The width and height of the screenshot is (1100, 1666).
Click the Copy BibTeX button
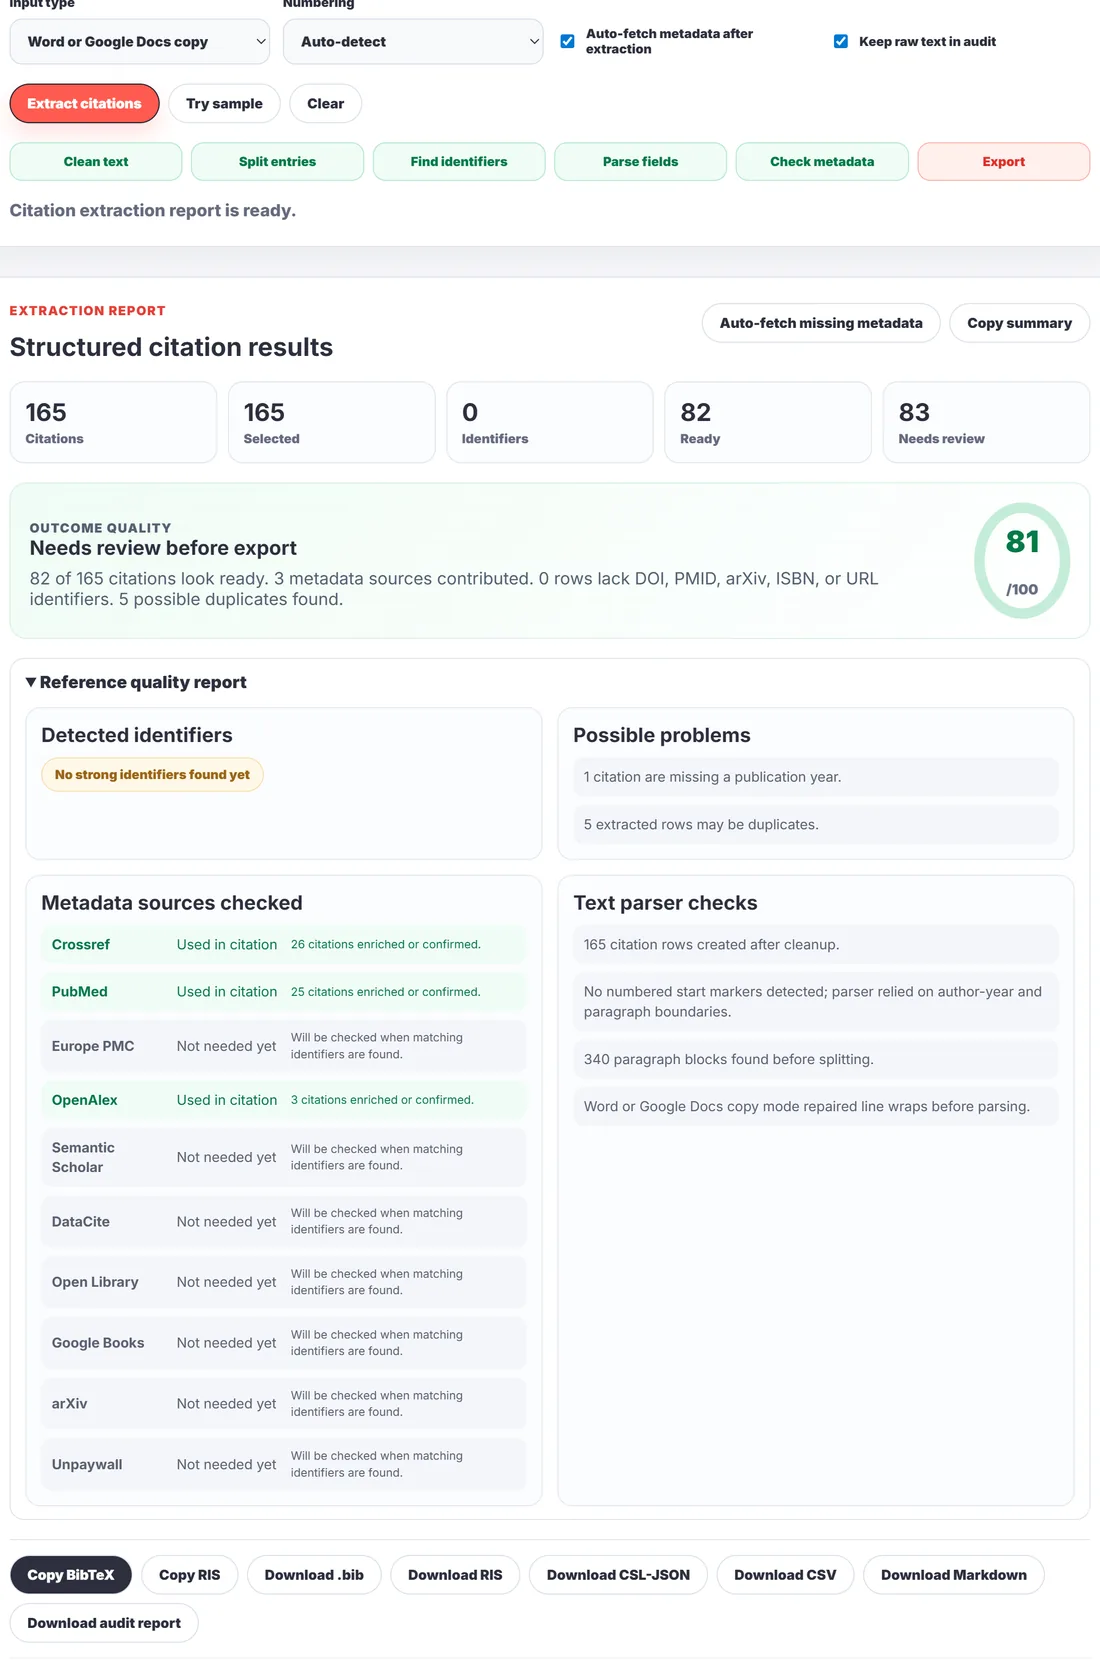point(71,1575)
